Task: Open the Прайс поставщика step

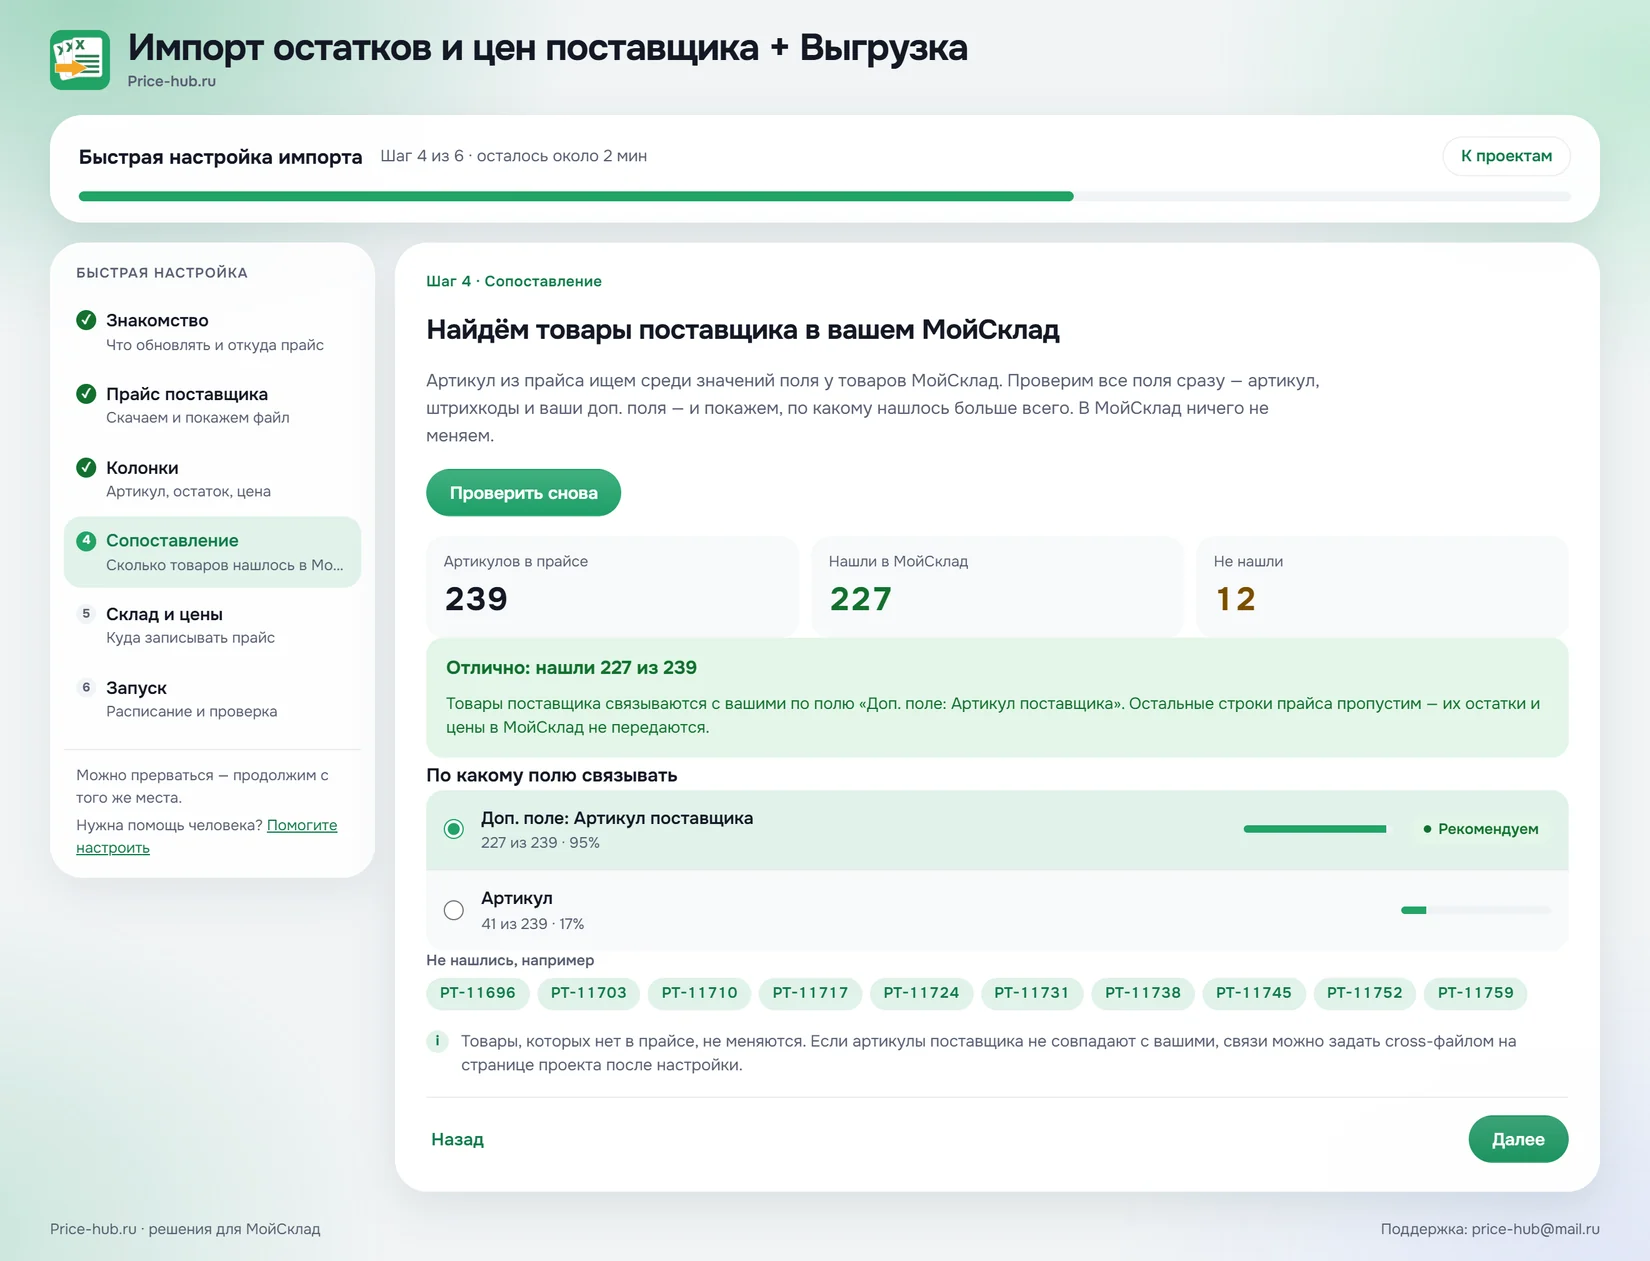Action: pyautogui.click(x=212, y=405)
